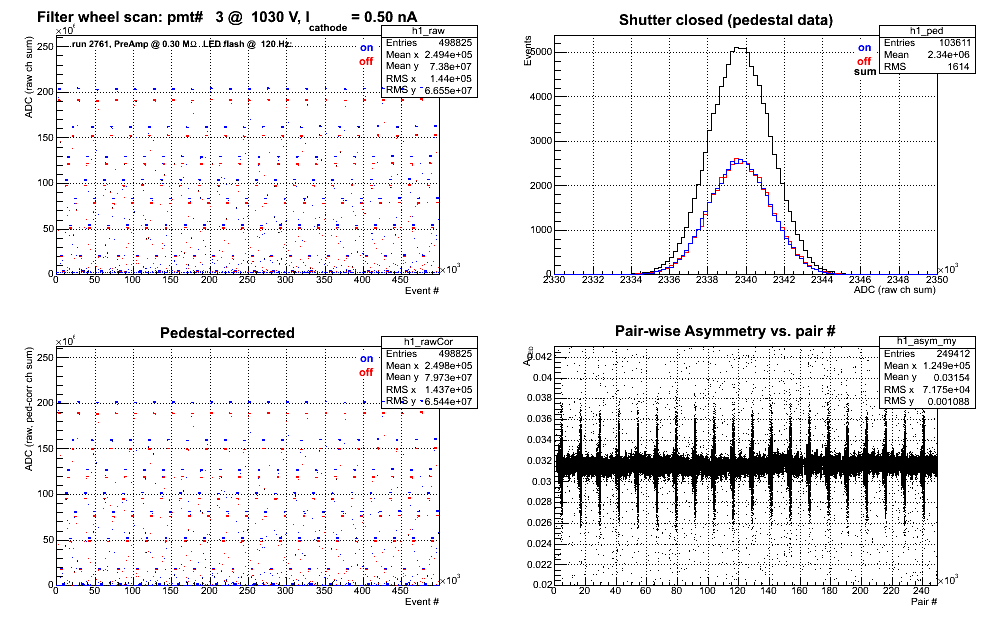Select the 5000 tick on the Events axis
The width and height of the screenshot is (996, 622).
coord(543,51)
